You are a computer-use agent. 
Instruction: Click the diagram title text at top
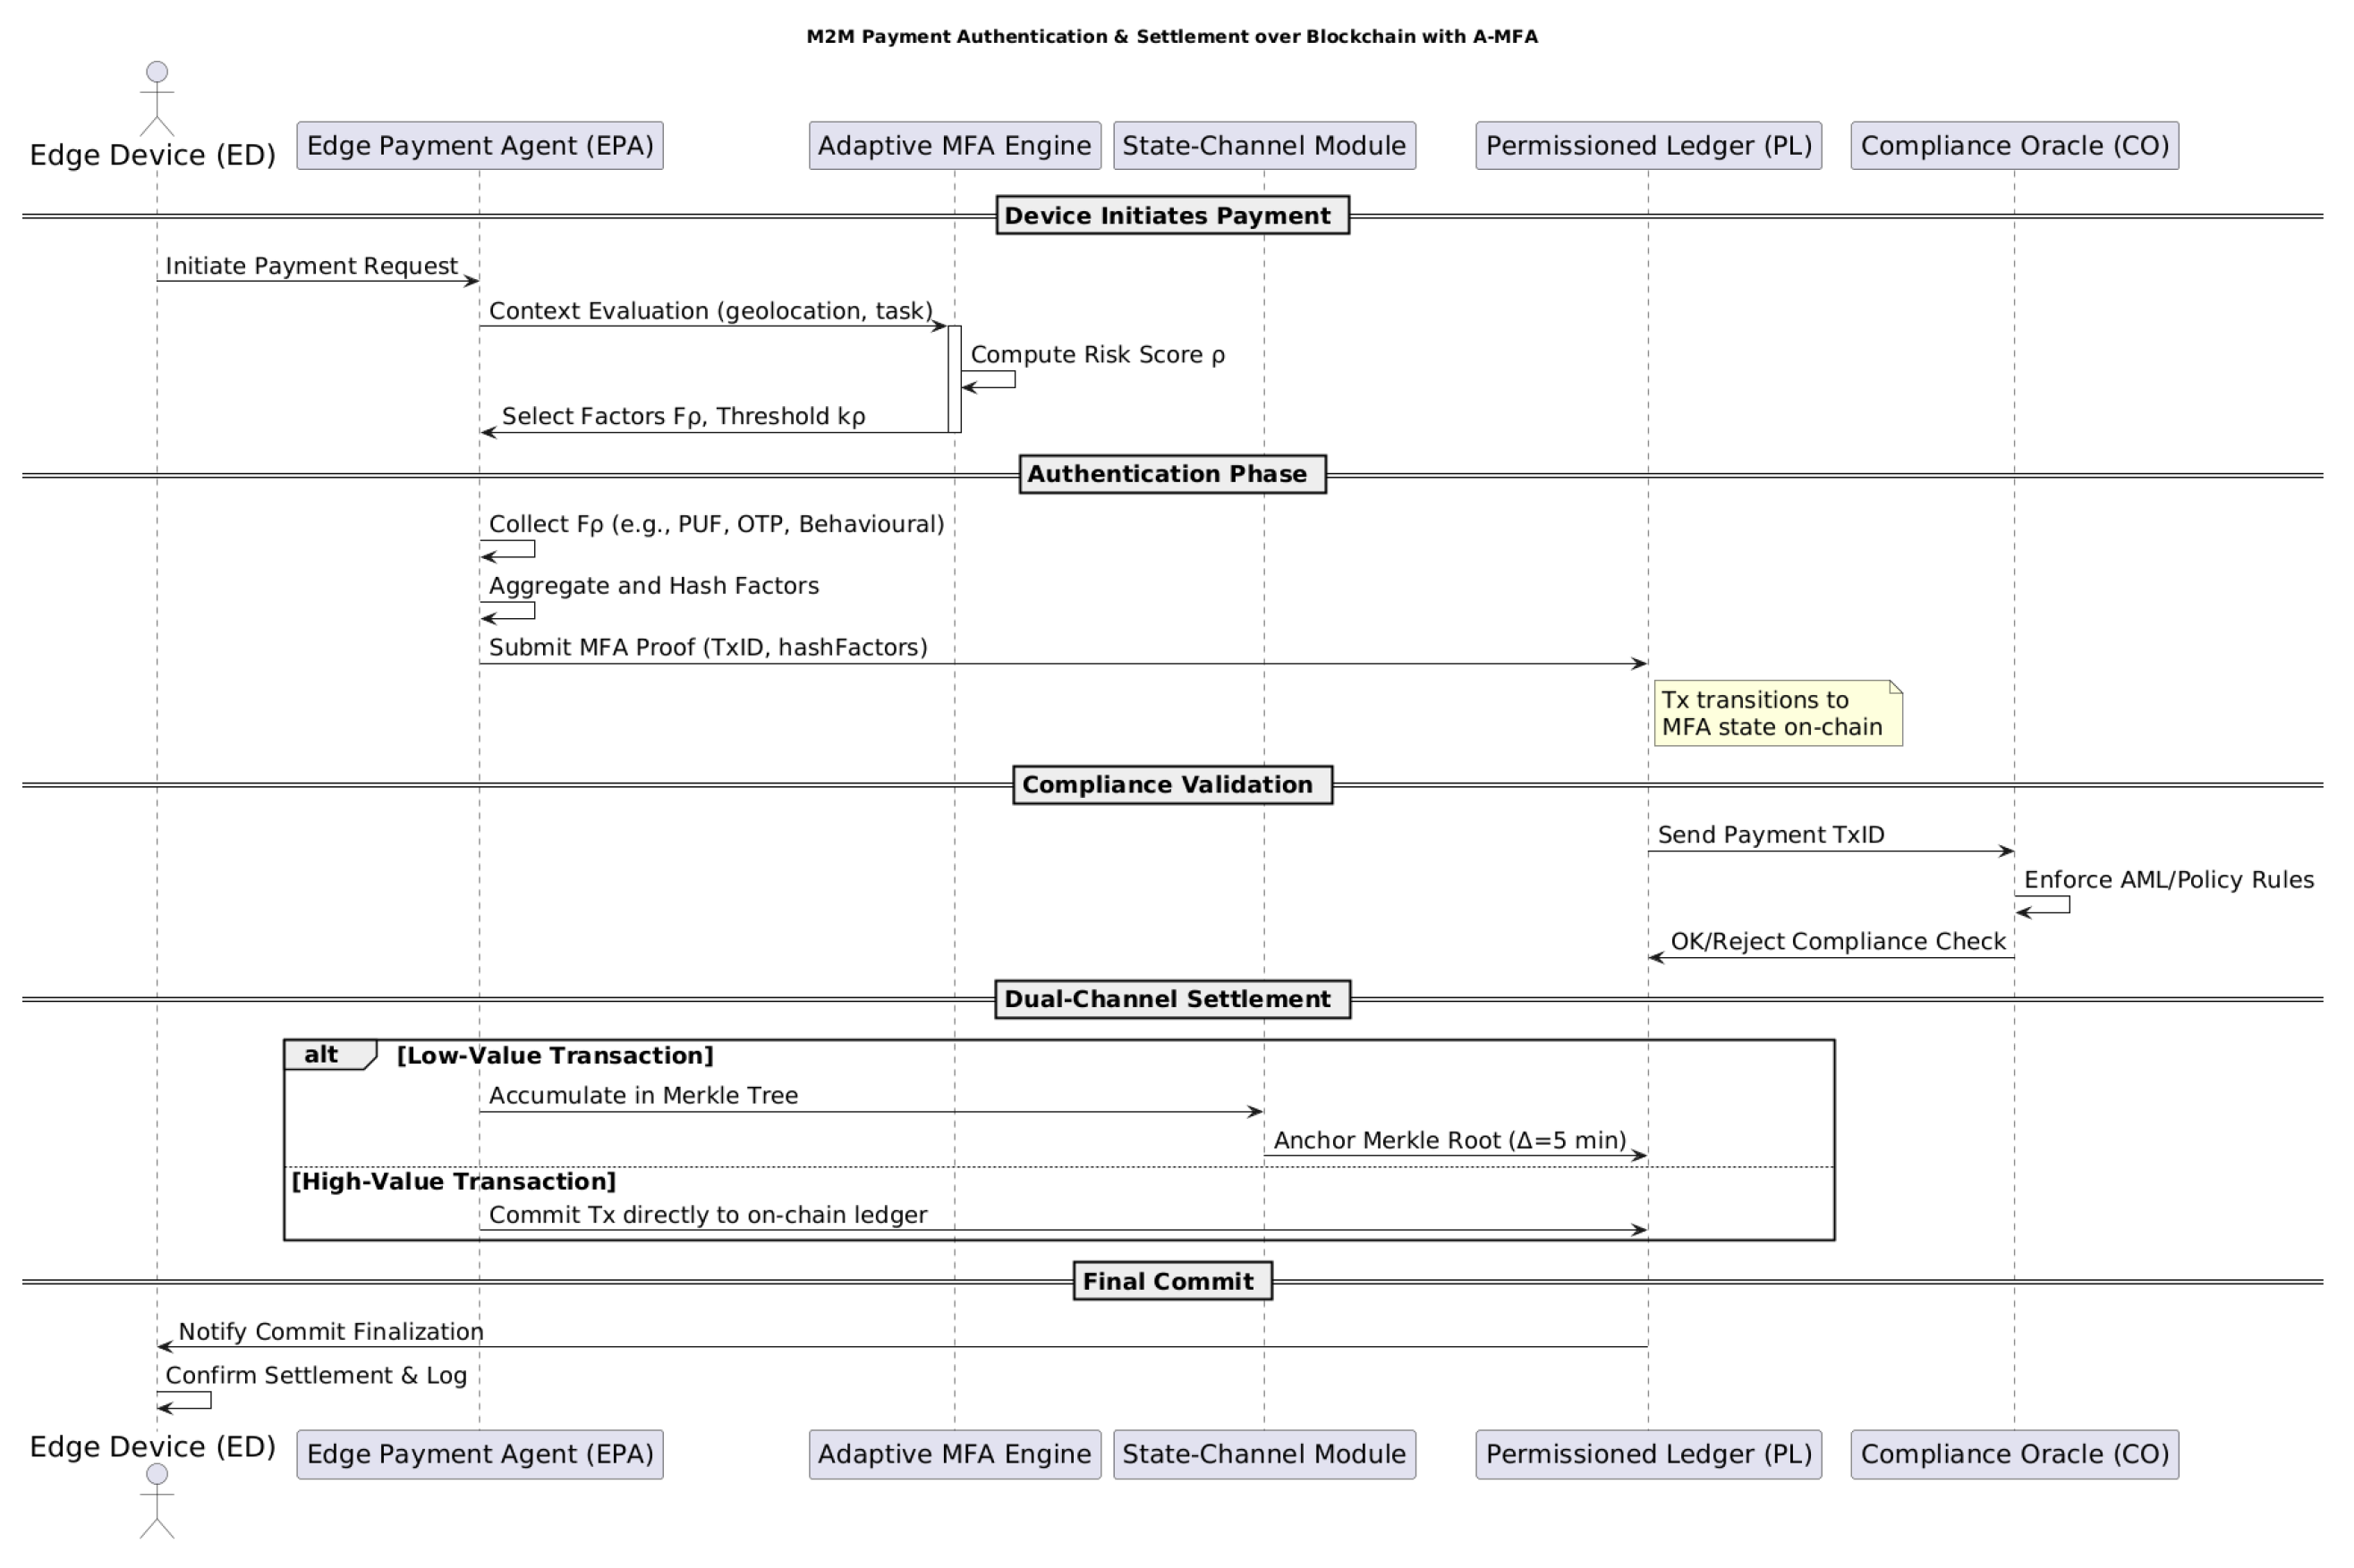(x=1172, y=37)
